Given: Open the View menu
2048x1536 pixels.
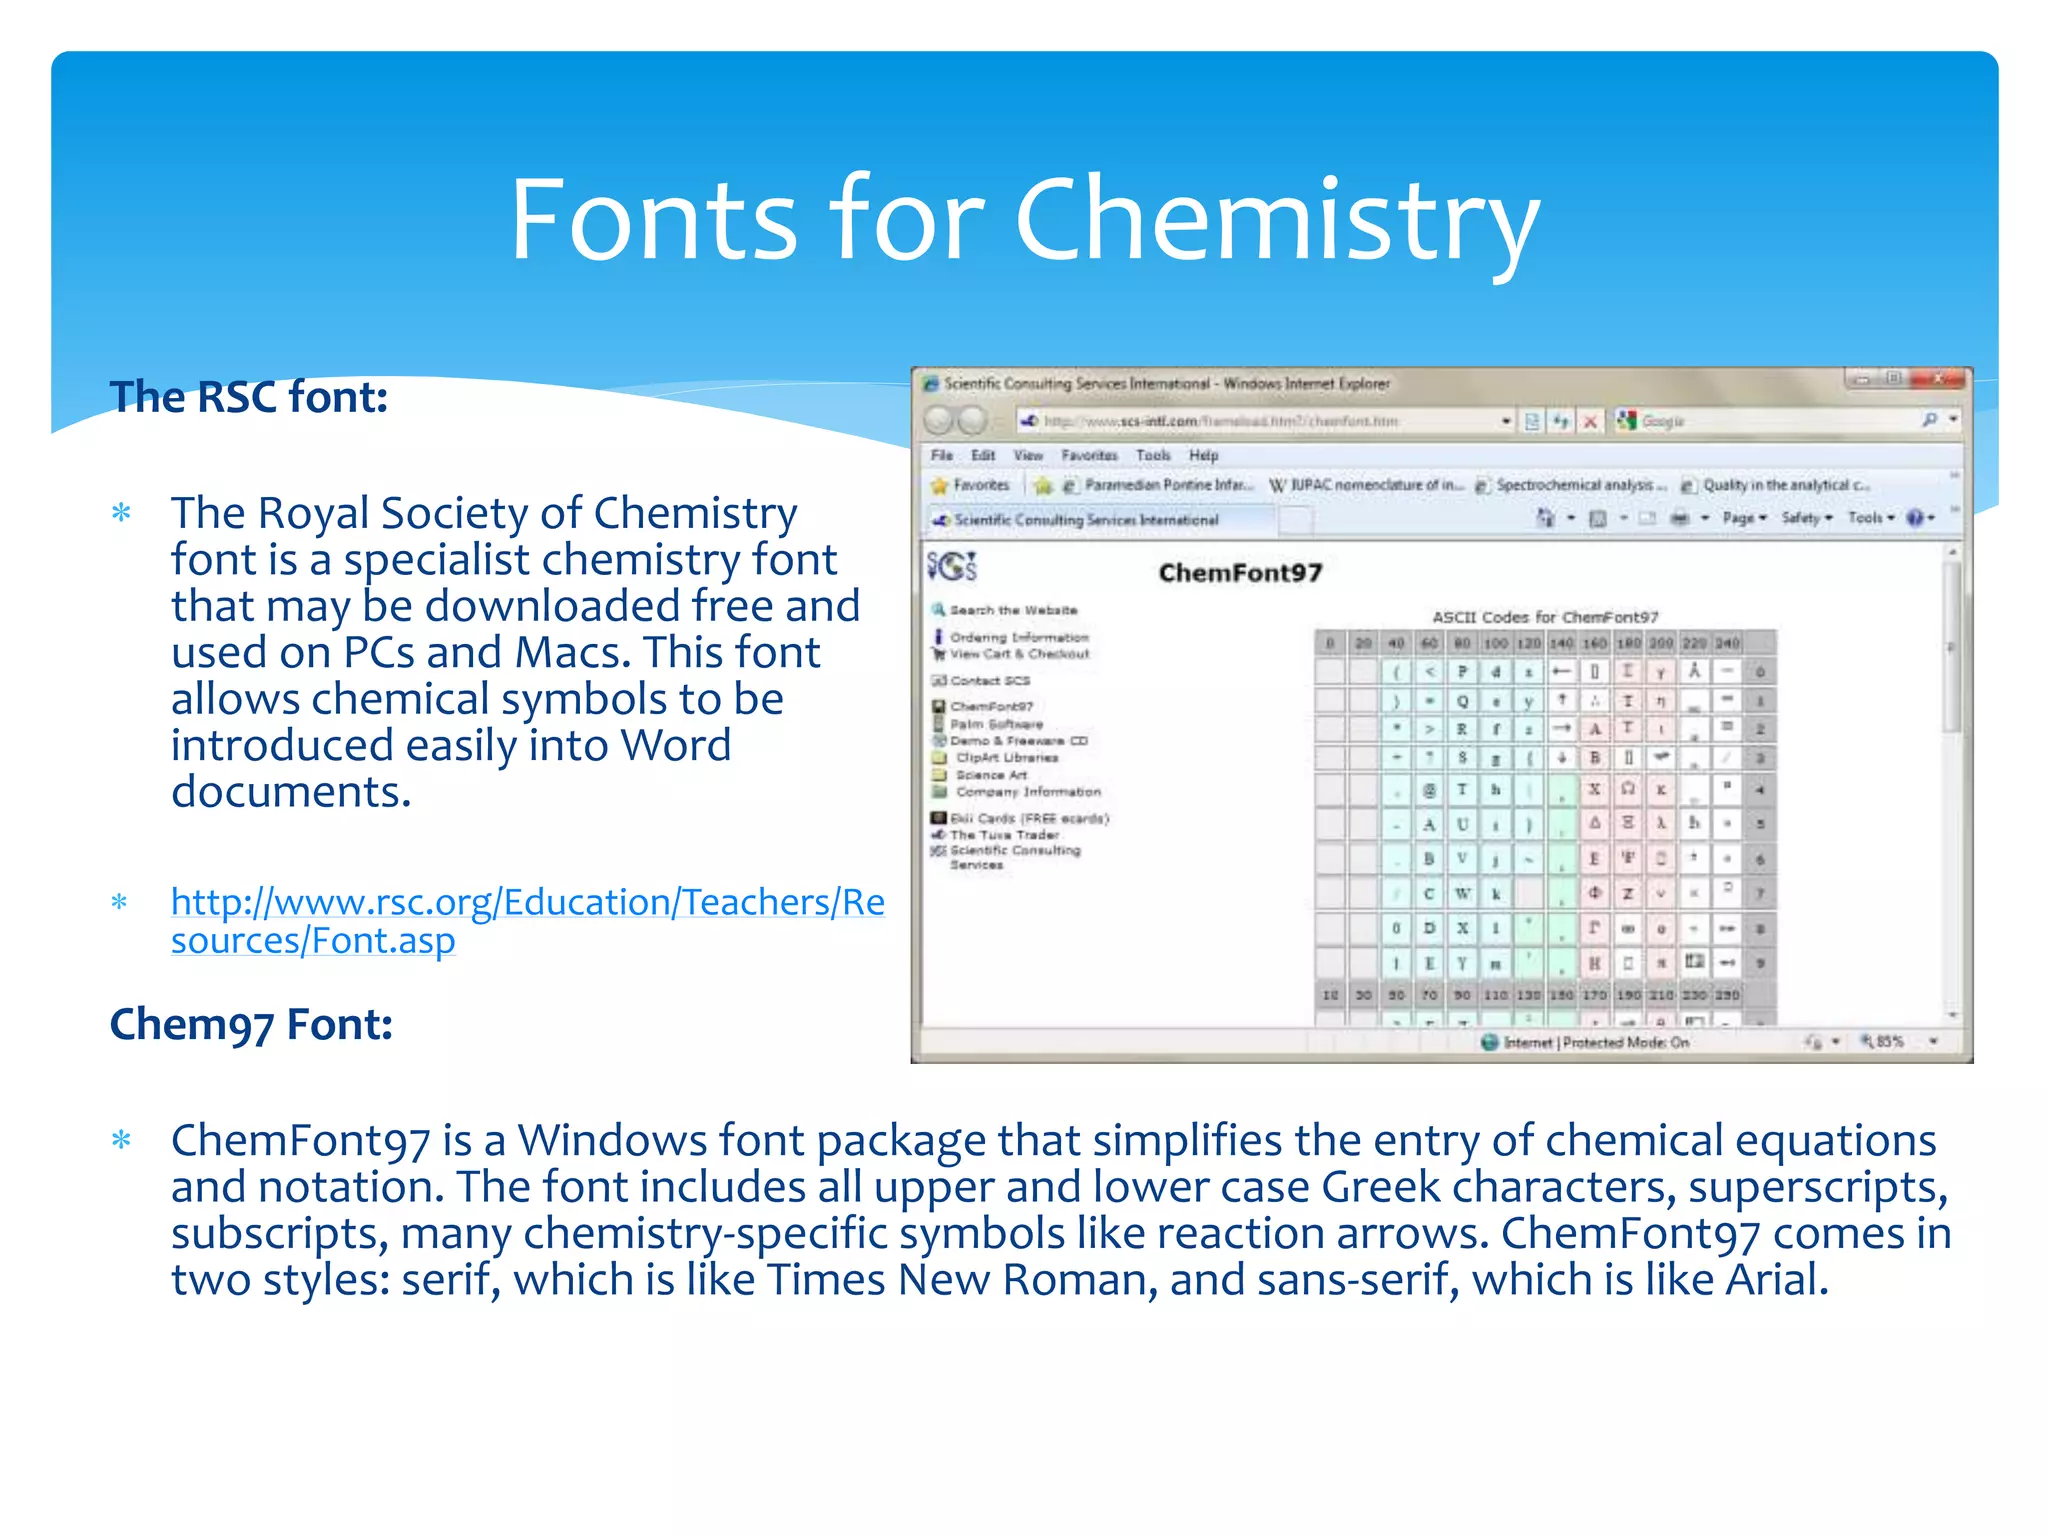Looking at the screenshot, I should (1028, 455).
